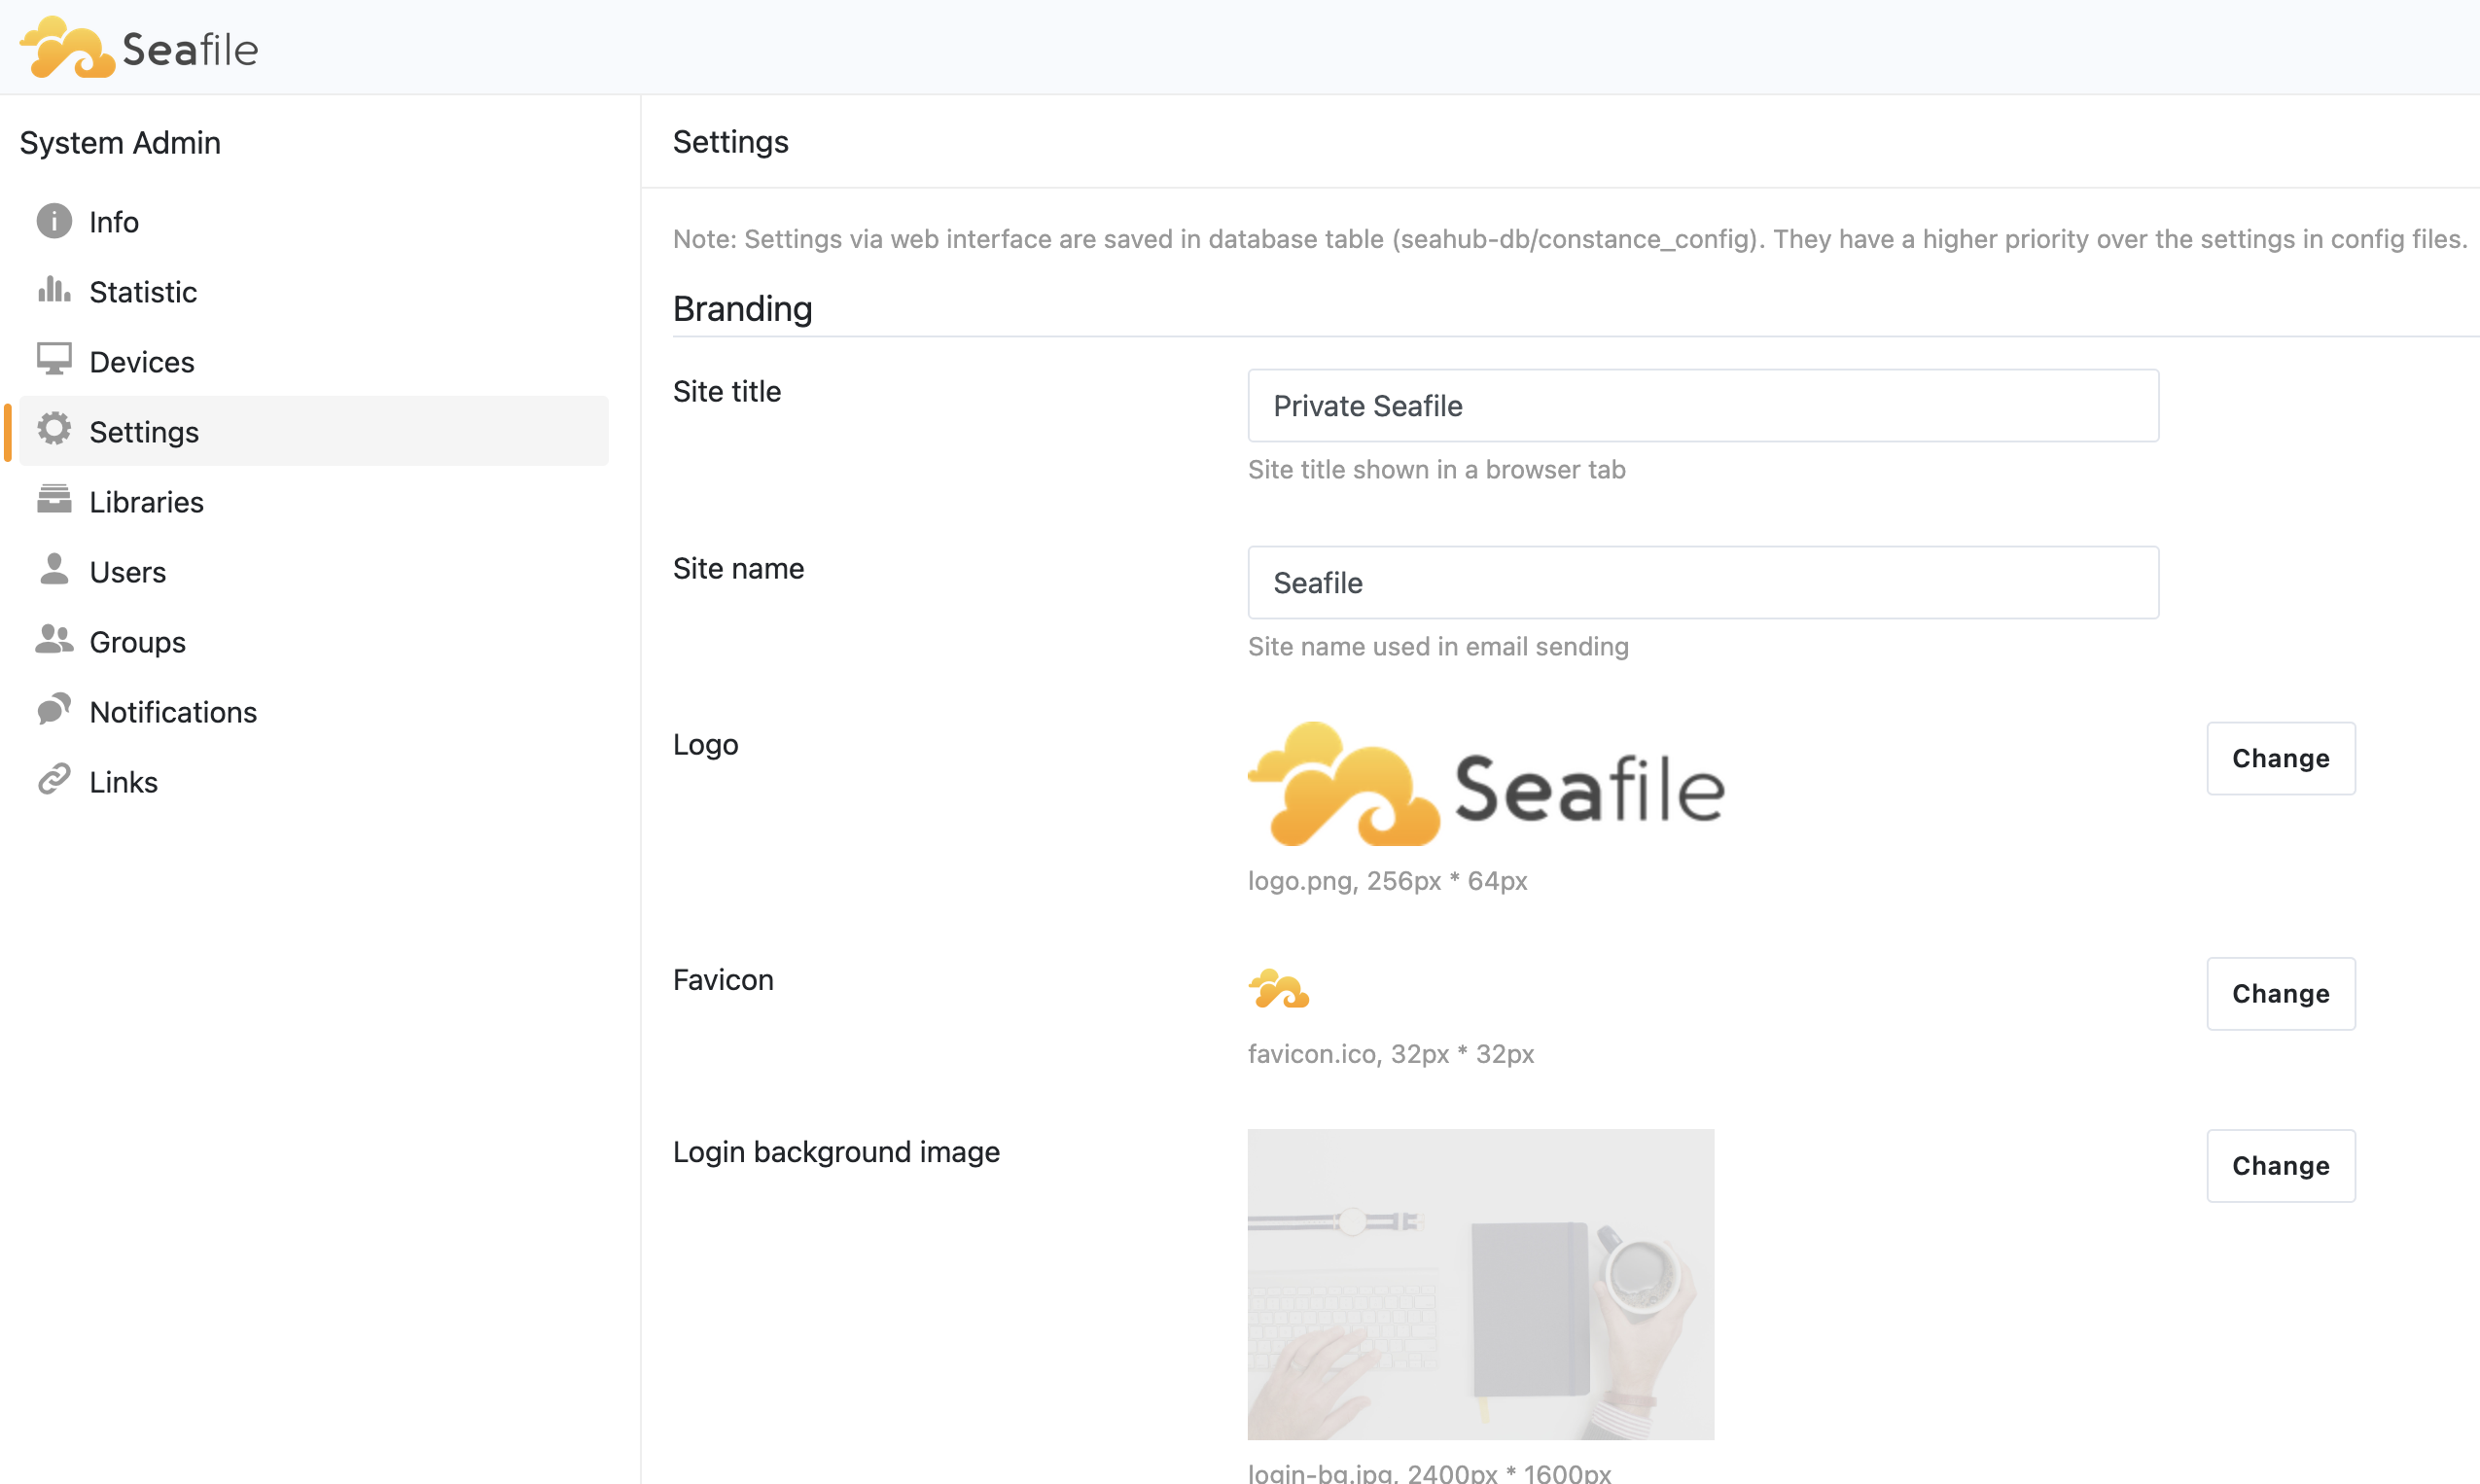Click the favicon preview image

point(1279,988)
